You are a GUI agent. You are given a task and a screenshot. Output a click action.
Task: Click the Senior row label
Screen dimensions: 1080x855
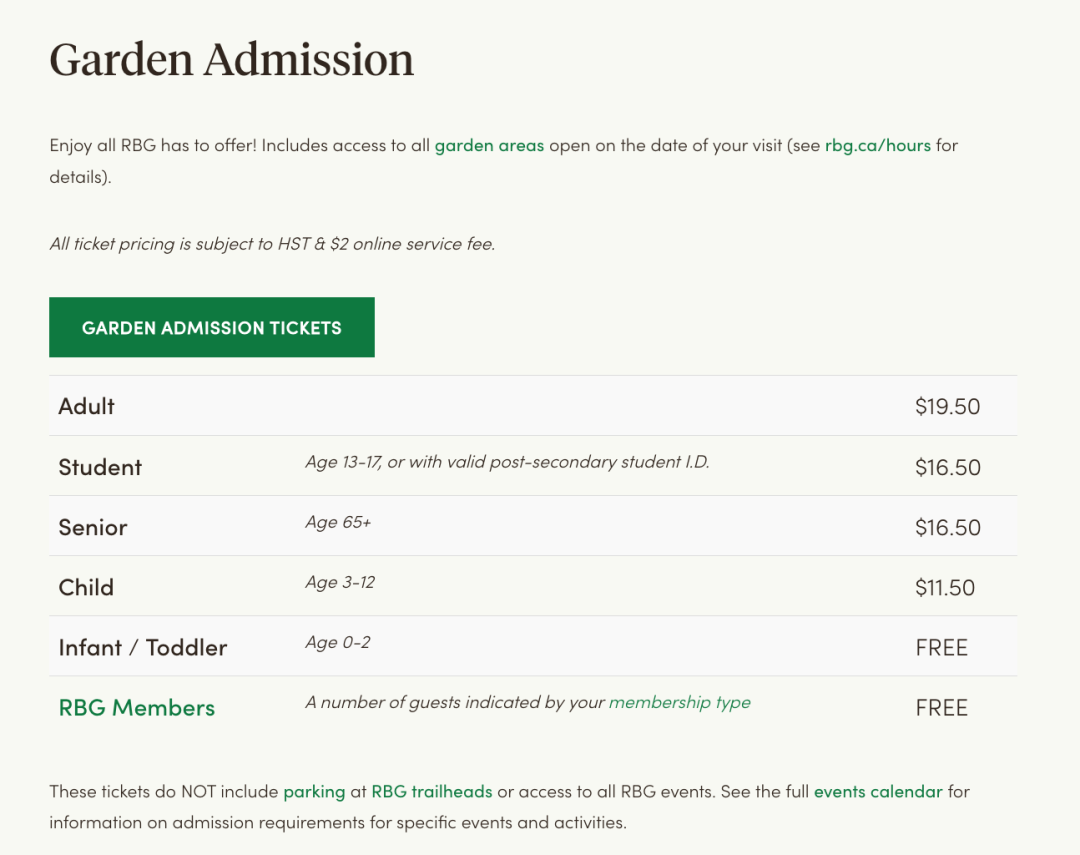(x=93, y=527)
